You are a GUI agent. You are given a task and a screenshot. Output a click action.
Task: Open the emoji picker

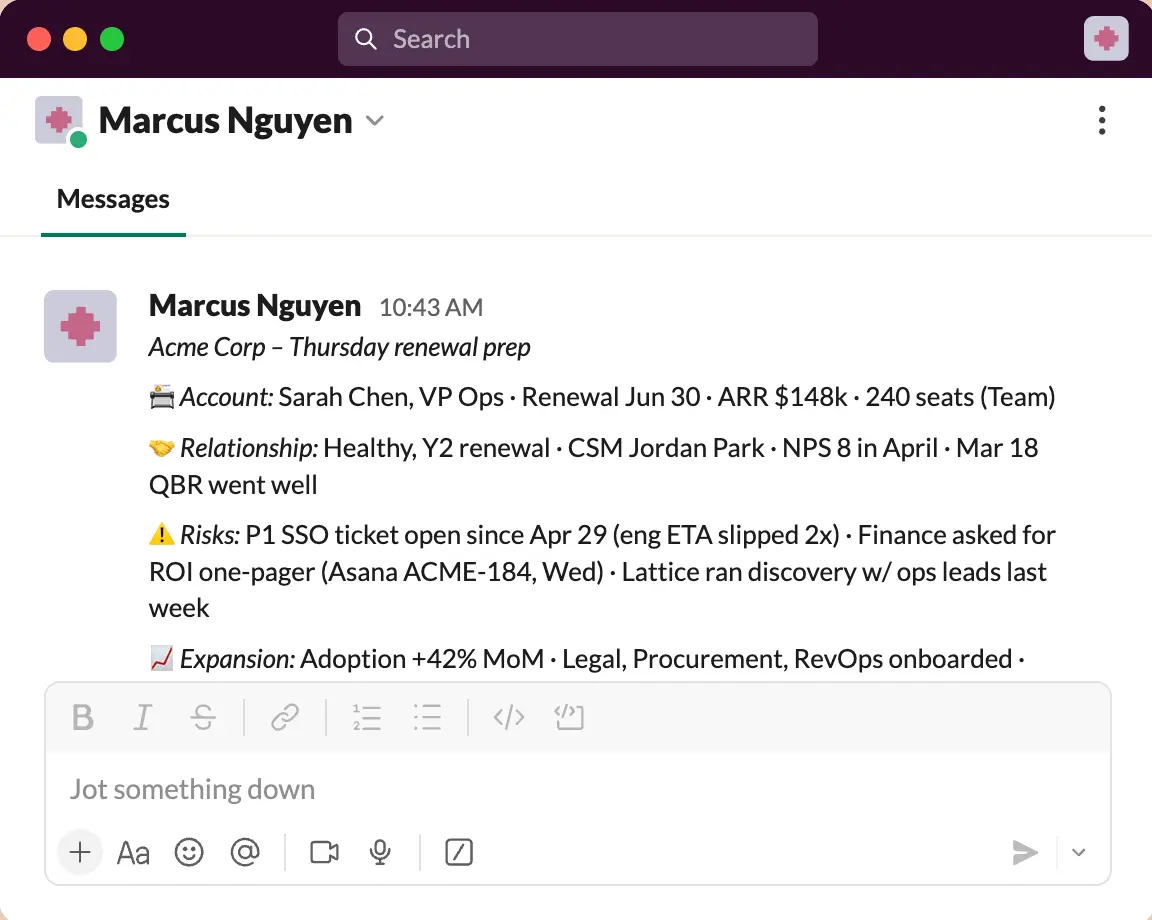click(x=189, y=852)
